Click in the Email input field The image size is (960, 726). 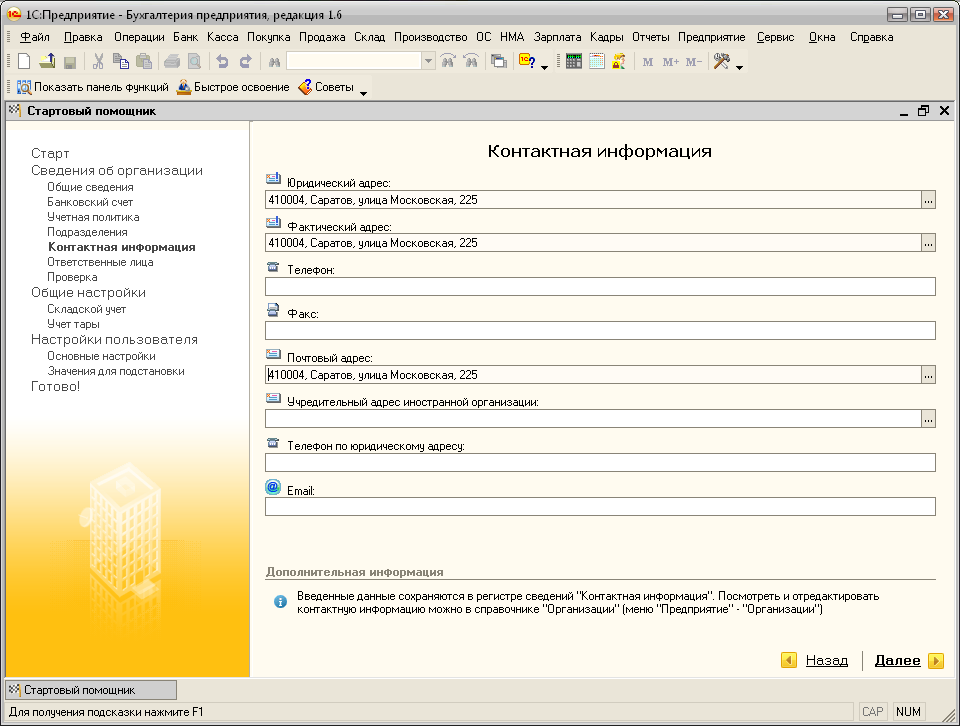(x=600, y=506)
